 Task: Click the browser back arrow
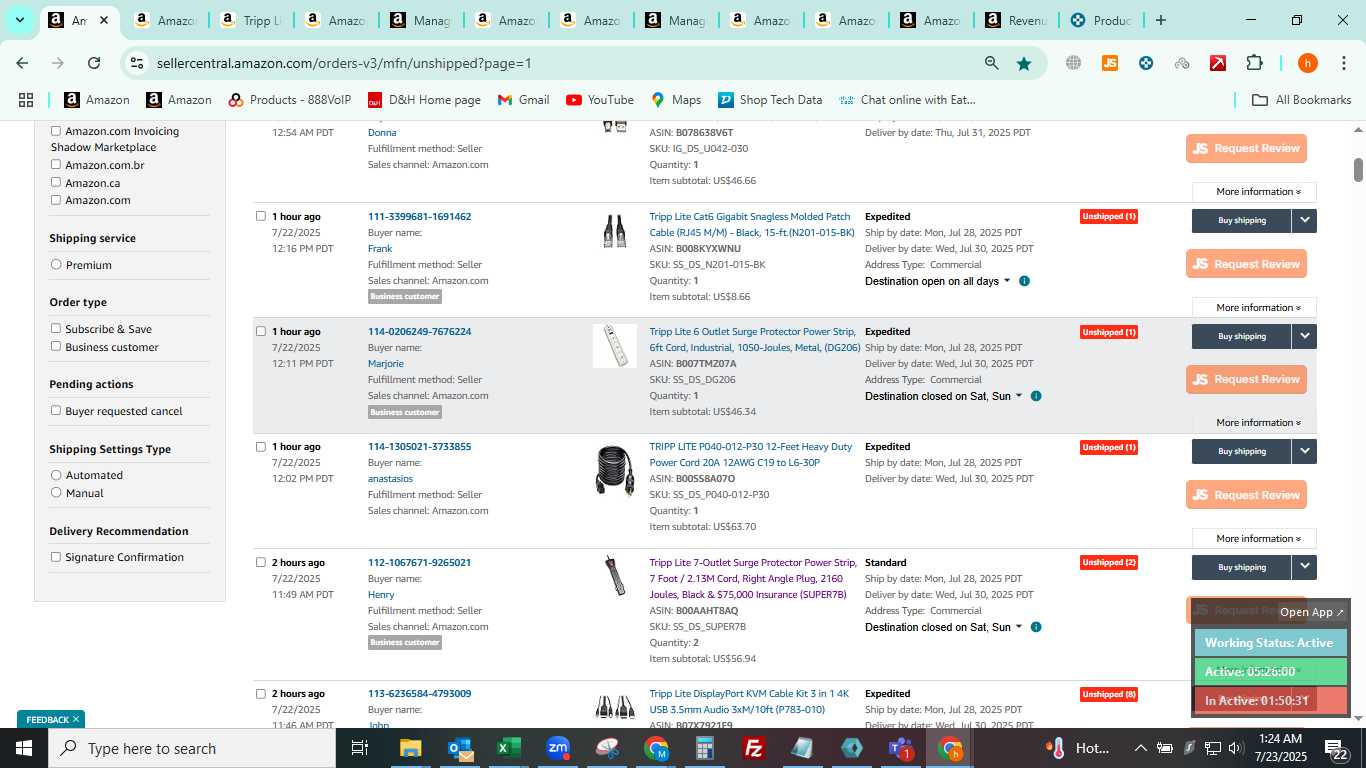click(22, 63)
